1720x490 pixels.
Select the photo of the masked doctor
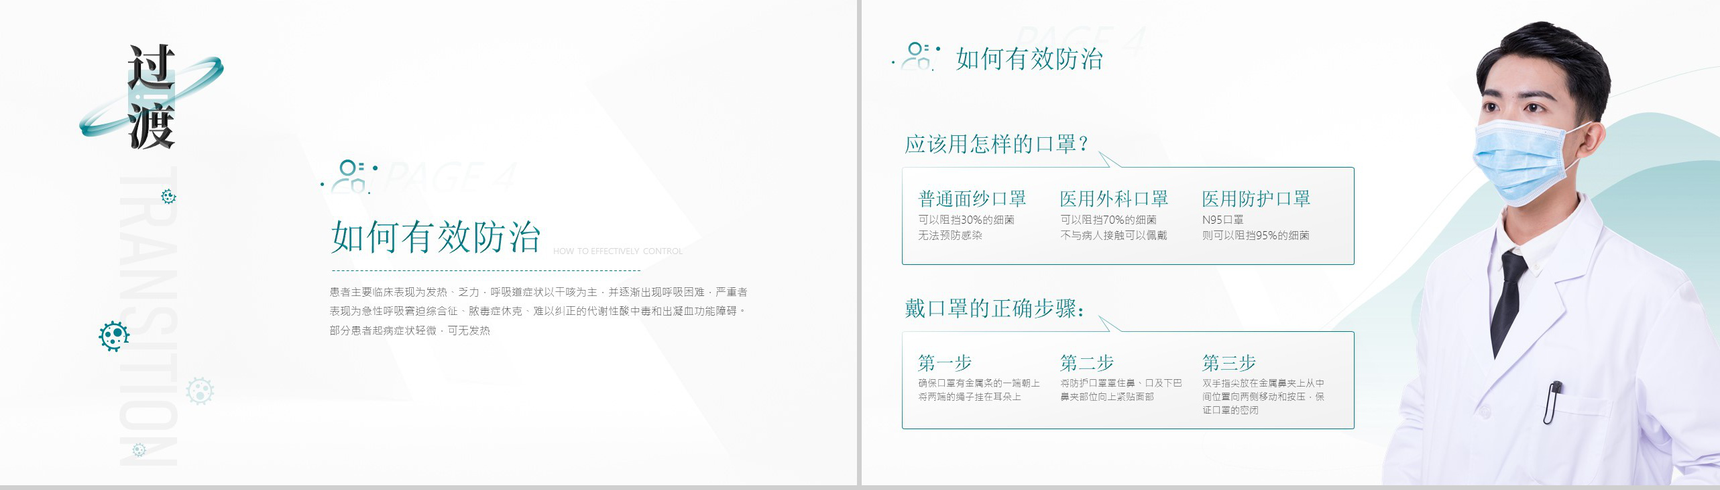point(1550,255)
